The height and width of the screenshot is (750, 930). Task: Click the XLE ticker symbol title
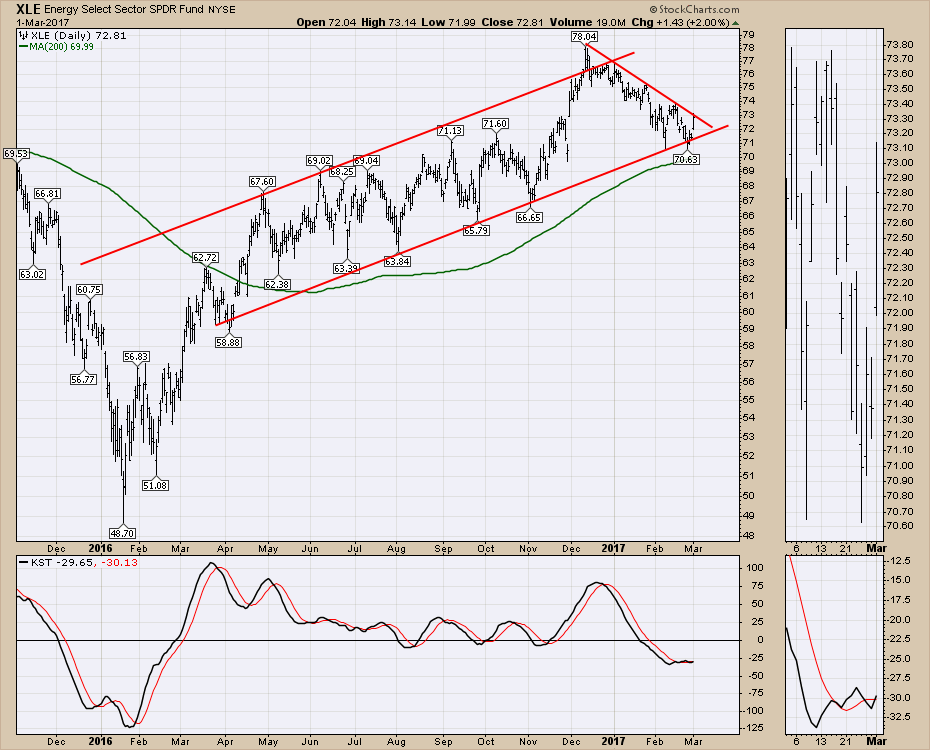[28, 9]
